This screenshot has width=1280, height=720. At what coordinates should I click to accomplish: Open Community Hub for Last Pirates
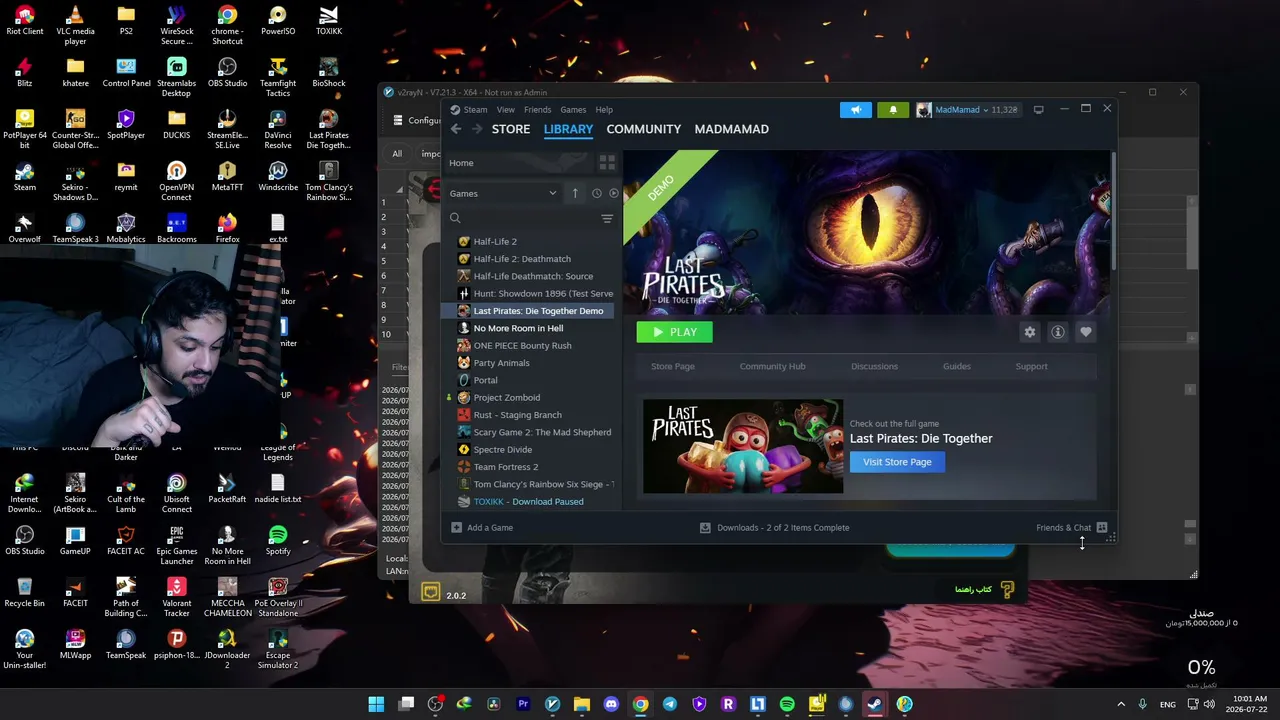tap(772, 366)
